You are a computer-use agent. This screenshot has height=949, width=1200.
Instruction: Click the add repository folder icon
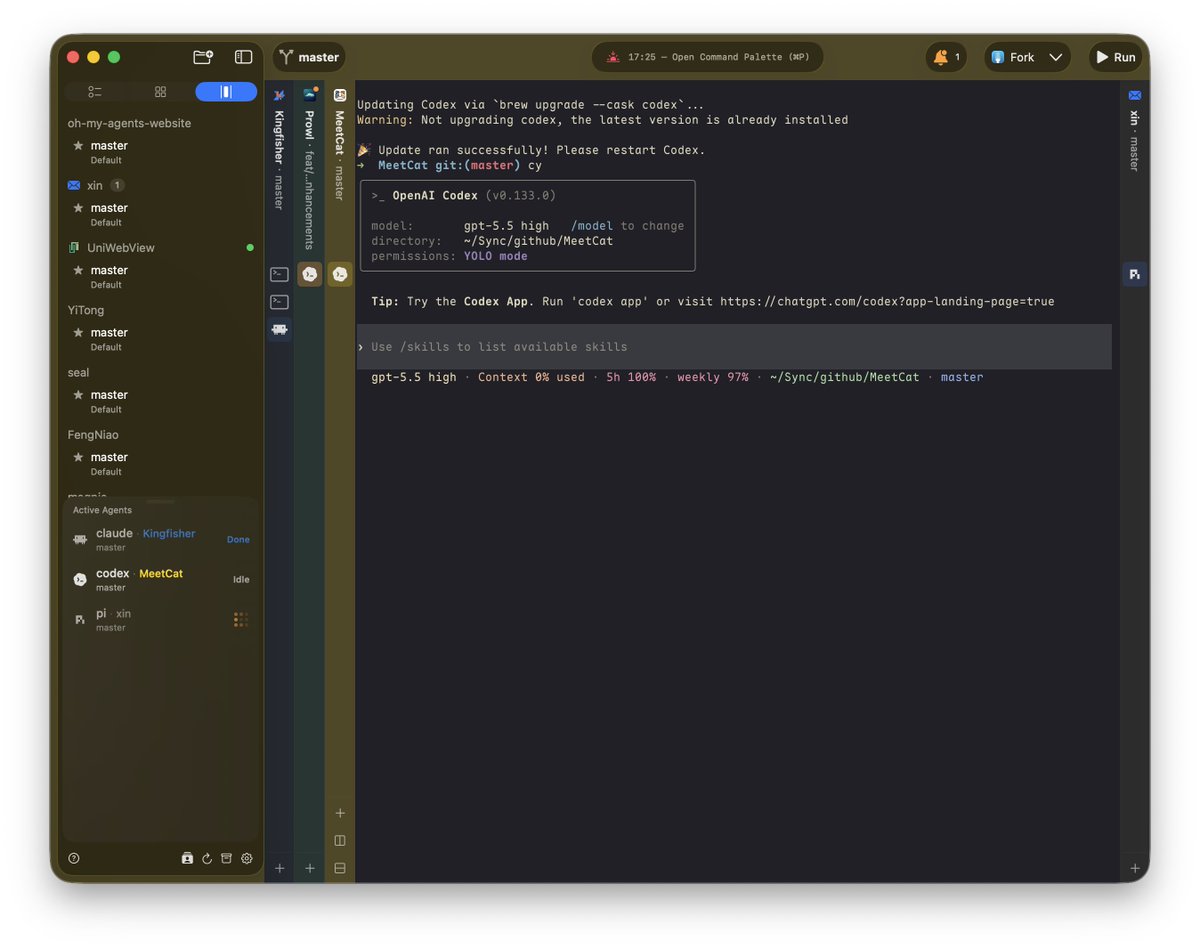[x=203, y=57]
